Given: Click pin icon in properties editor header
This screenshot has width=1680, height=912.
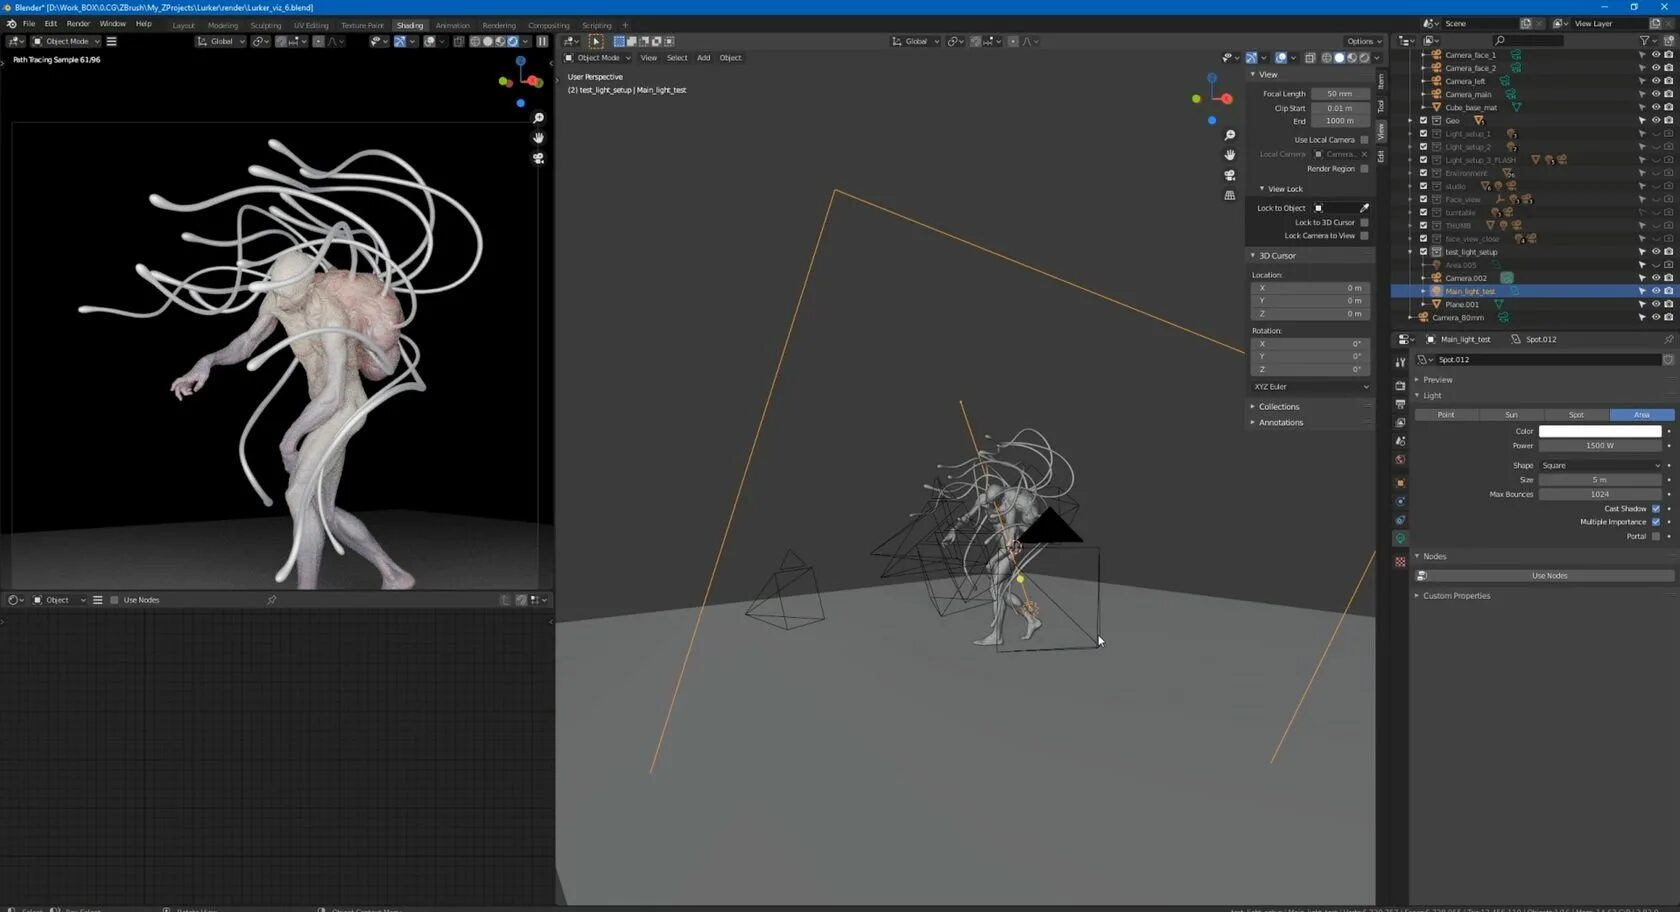Looking at the screenshot, I should tap(1668, 339).
